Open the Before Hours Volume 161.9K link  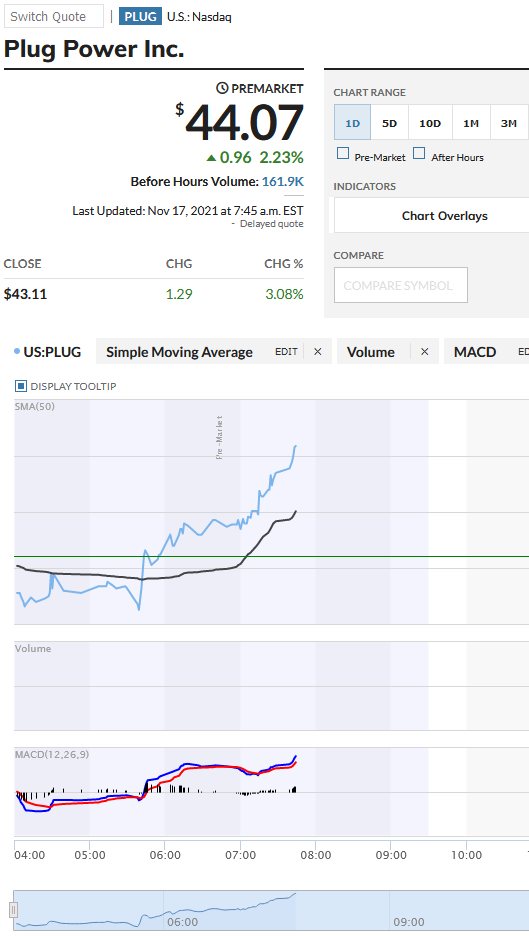283,181
